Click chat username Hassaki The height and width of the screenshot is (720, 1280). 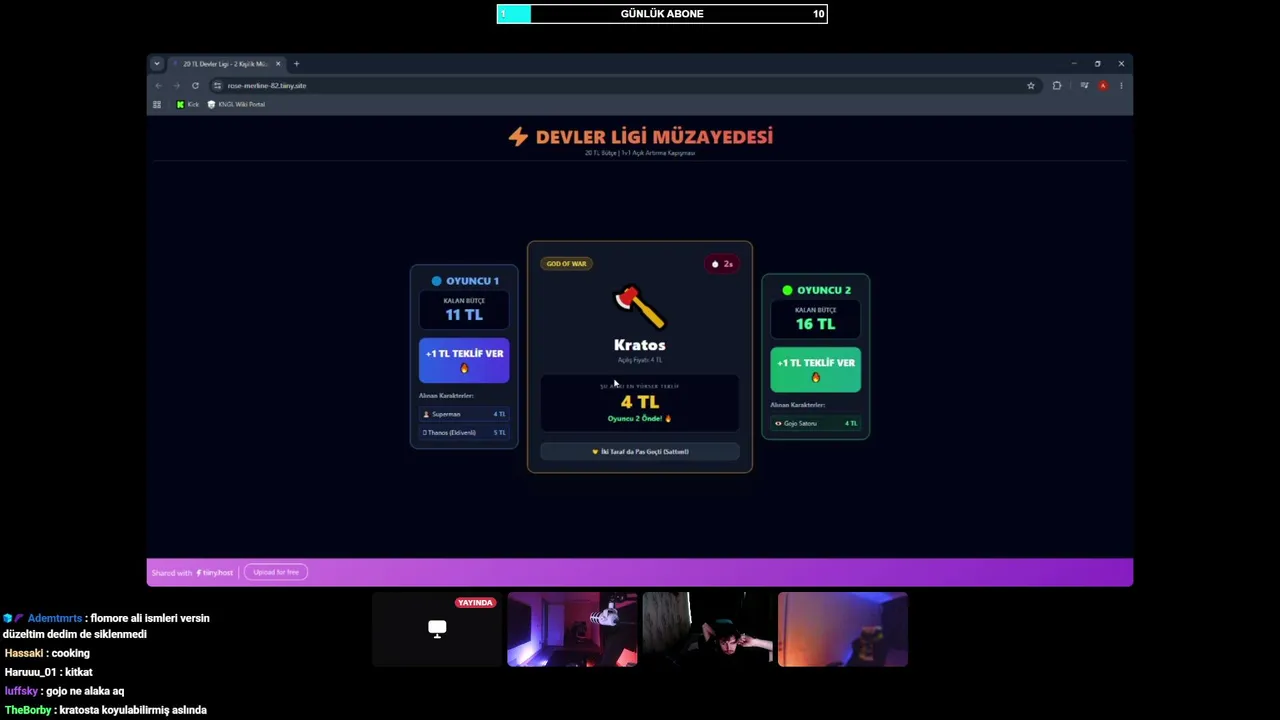point(24,653)
